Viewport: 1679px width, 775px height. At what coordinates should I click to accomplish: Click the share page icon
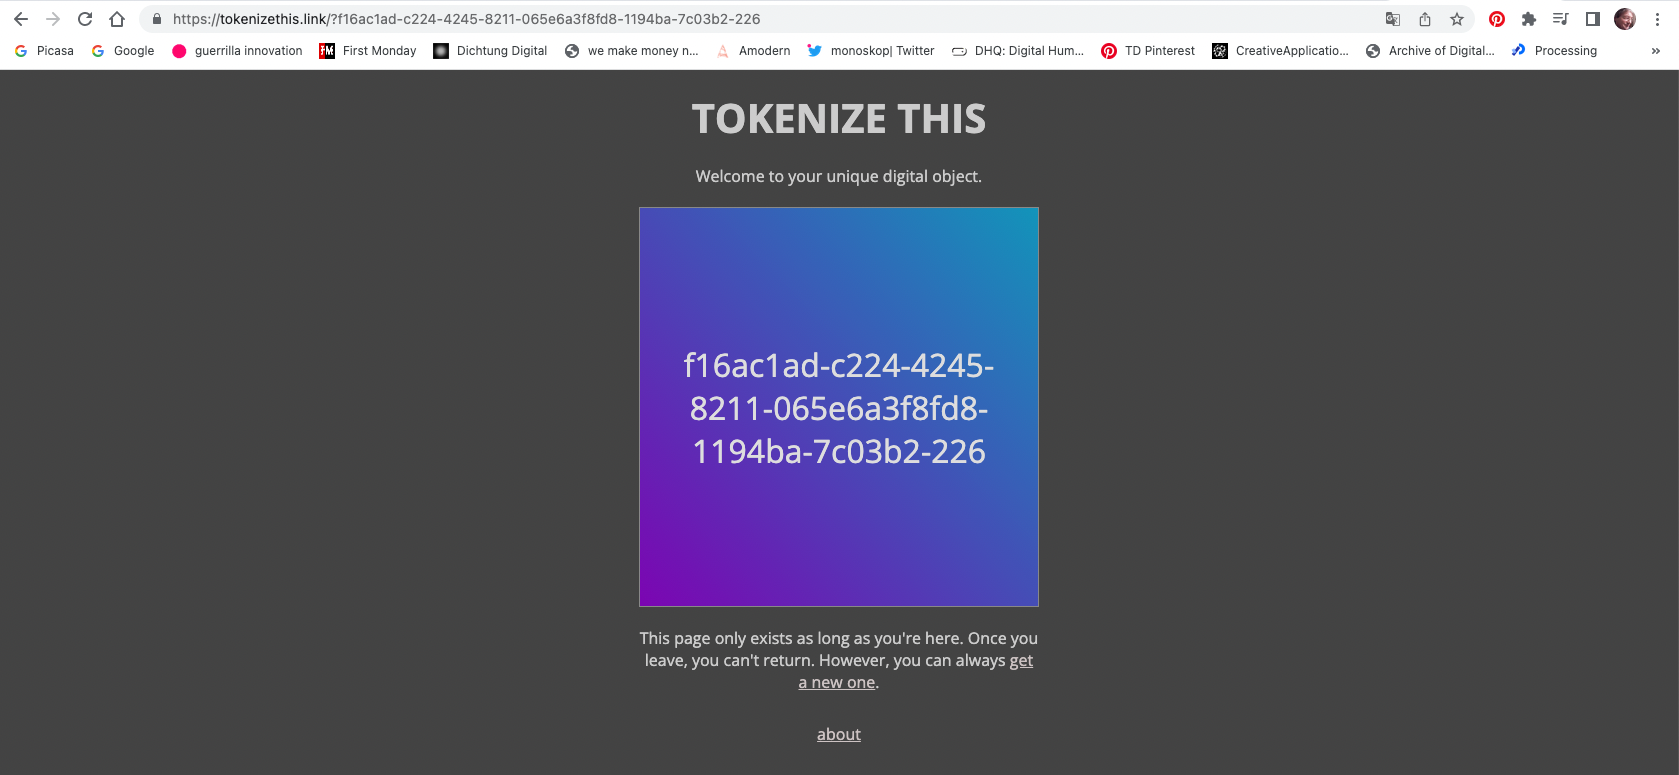click(x=1425, y=19)
